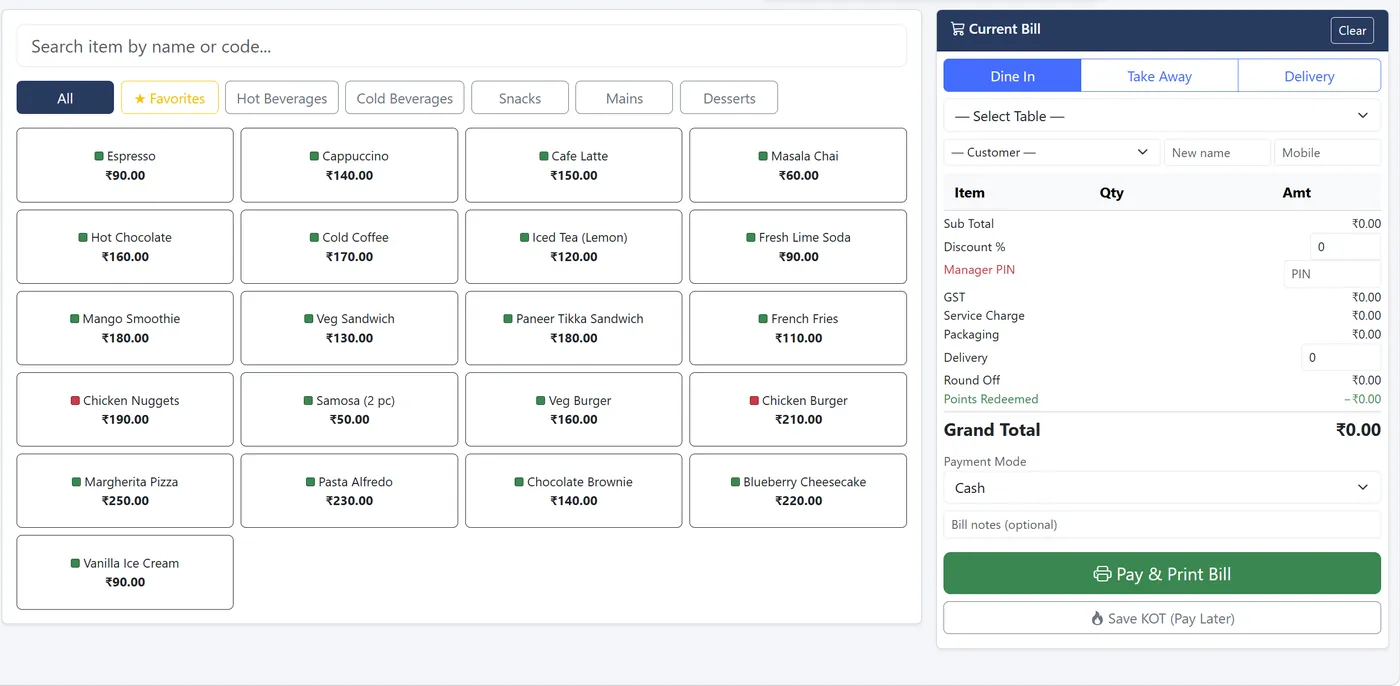The width and height of the screenshot is (1400, 686).
Task: Click flame icon on Save KOT
Action: (x=1097, y=619)
